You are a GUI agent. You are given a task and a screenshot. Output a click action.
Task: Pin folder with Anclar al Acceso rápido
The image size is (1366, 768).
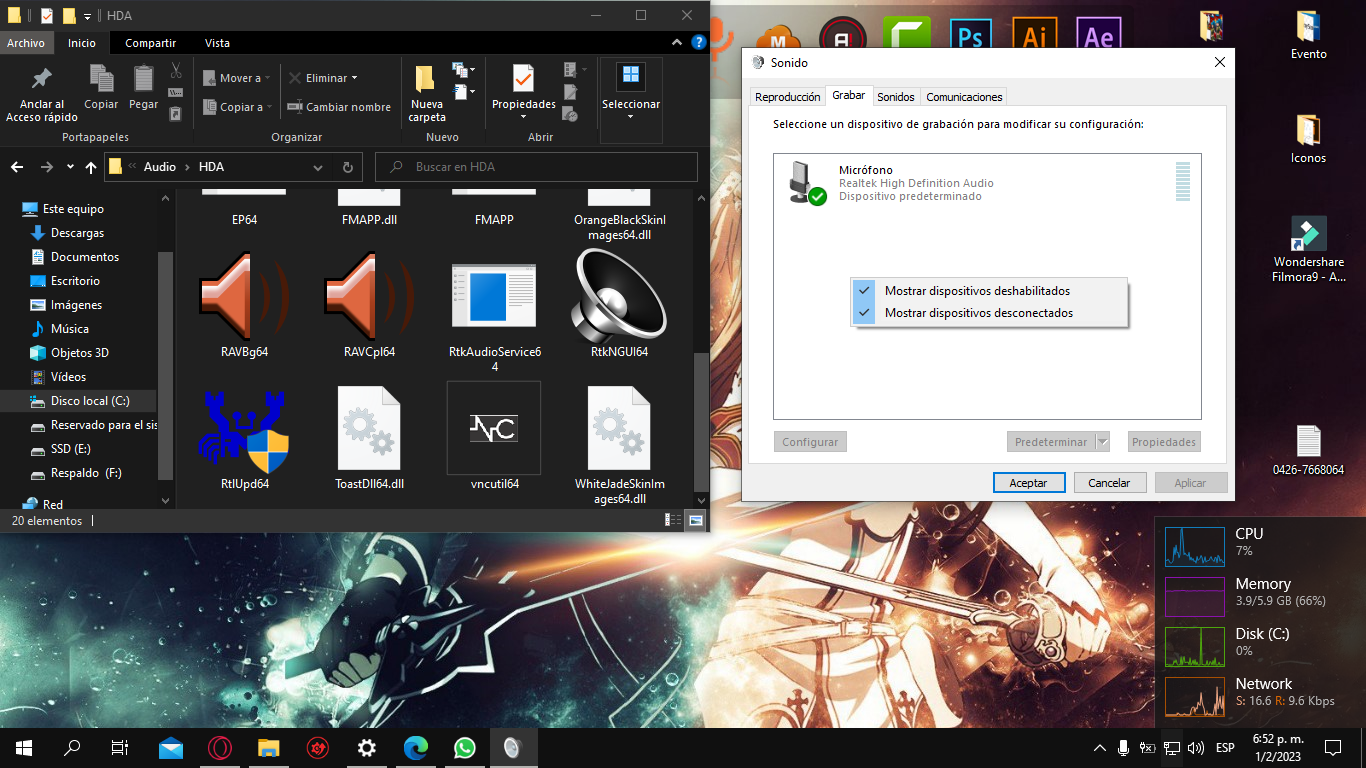pos(41,95)
